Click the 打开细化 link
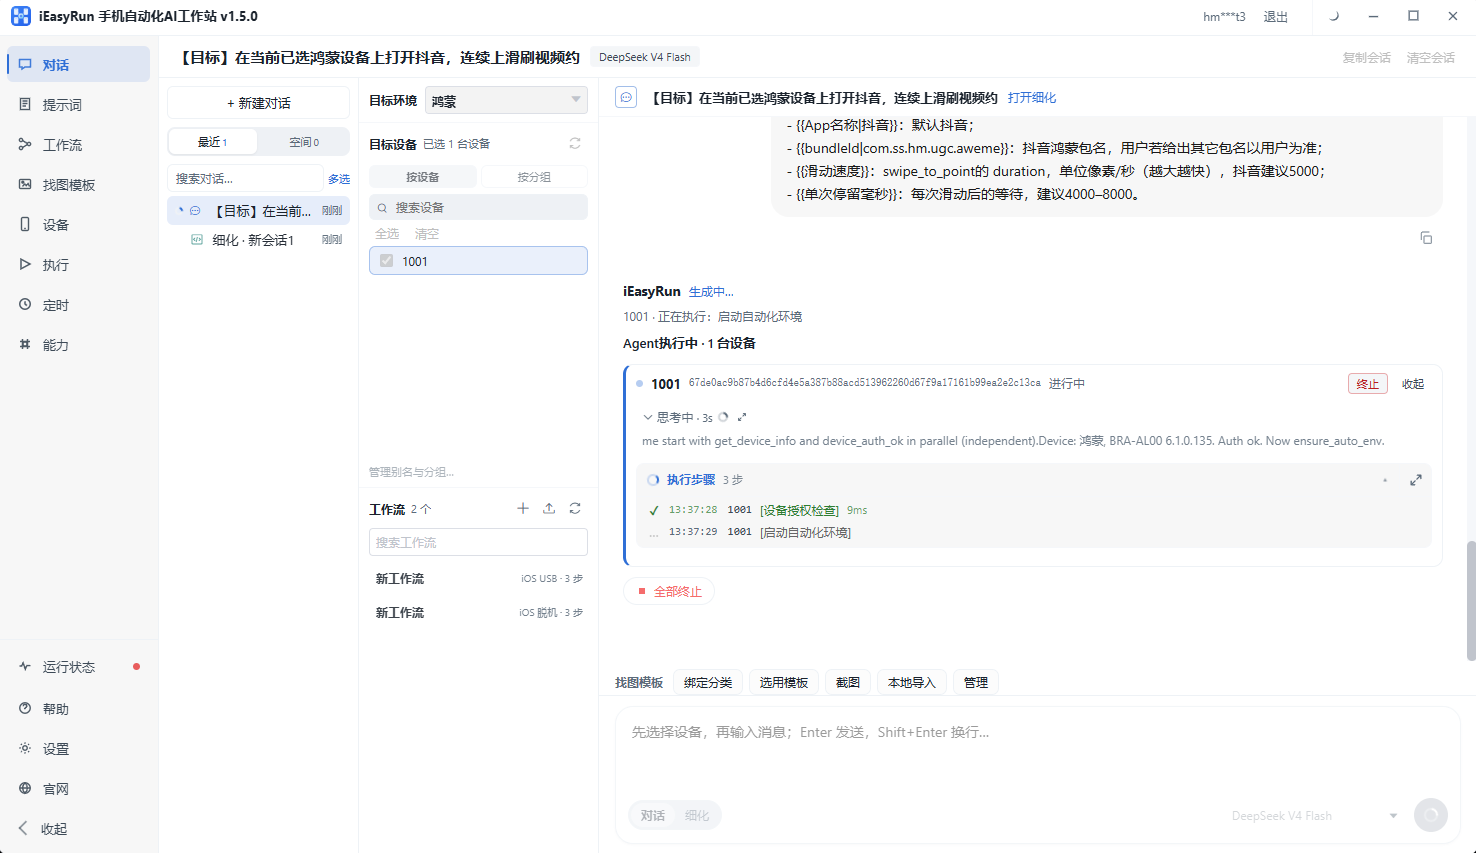The height and width of the screenshot is (853, 1476). pos(1032,98)
